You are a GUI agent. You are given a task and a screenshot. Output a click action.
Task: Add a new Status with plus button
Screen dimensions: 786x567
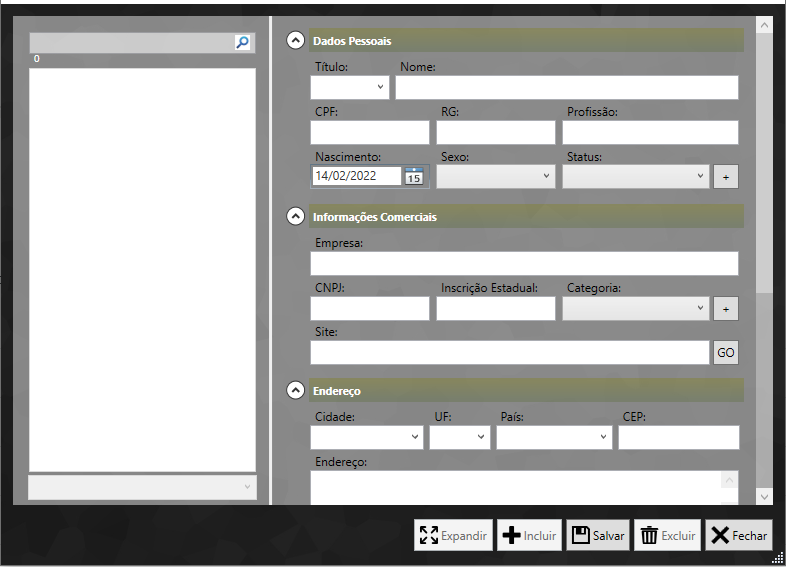[726, 177]
